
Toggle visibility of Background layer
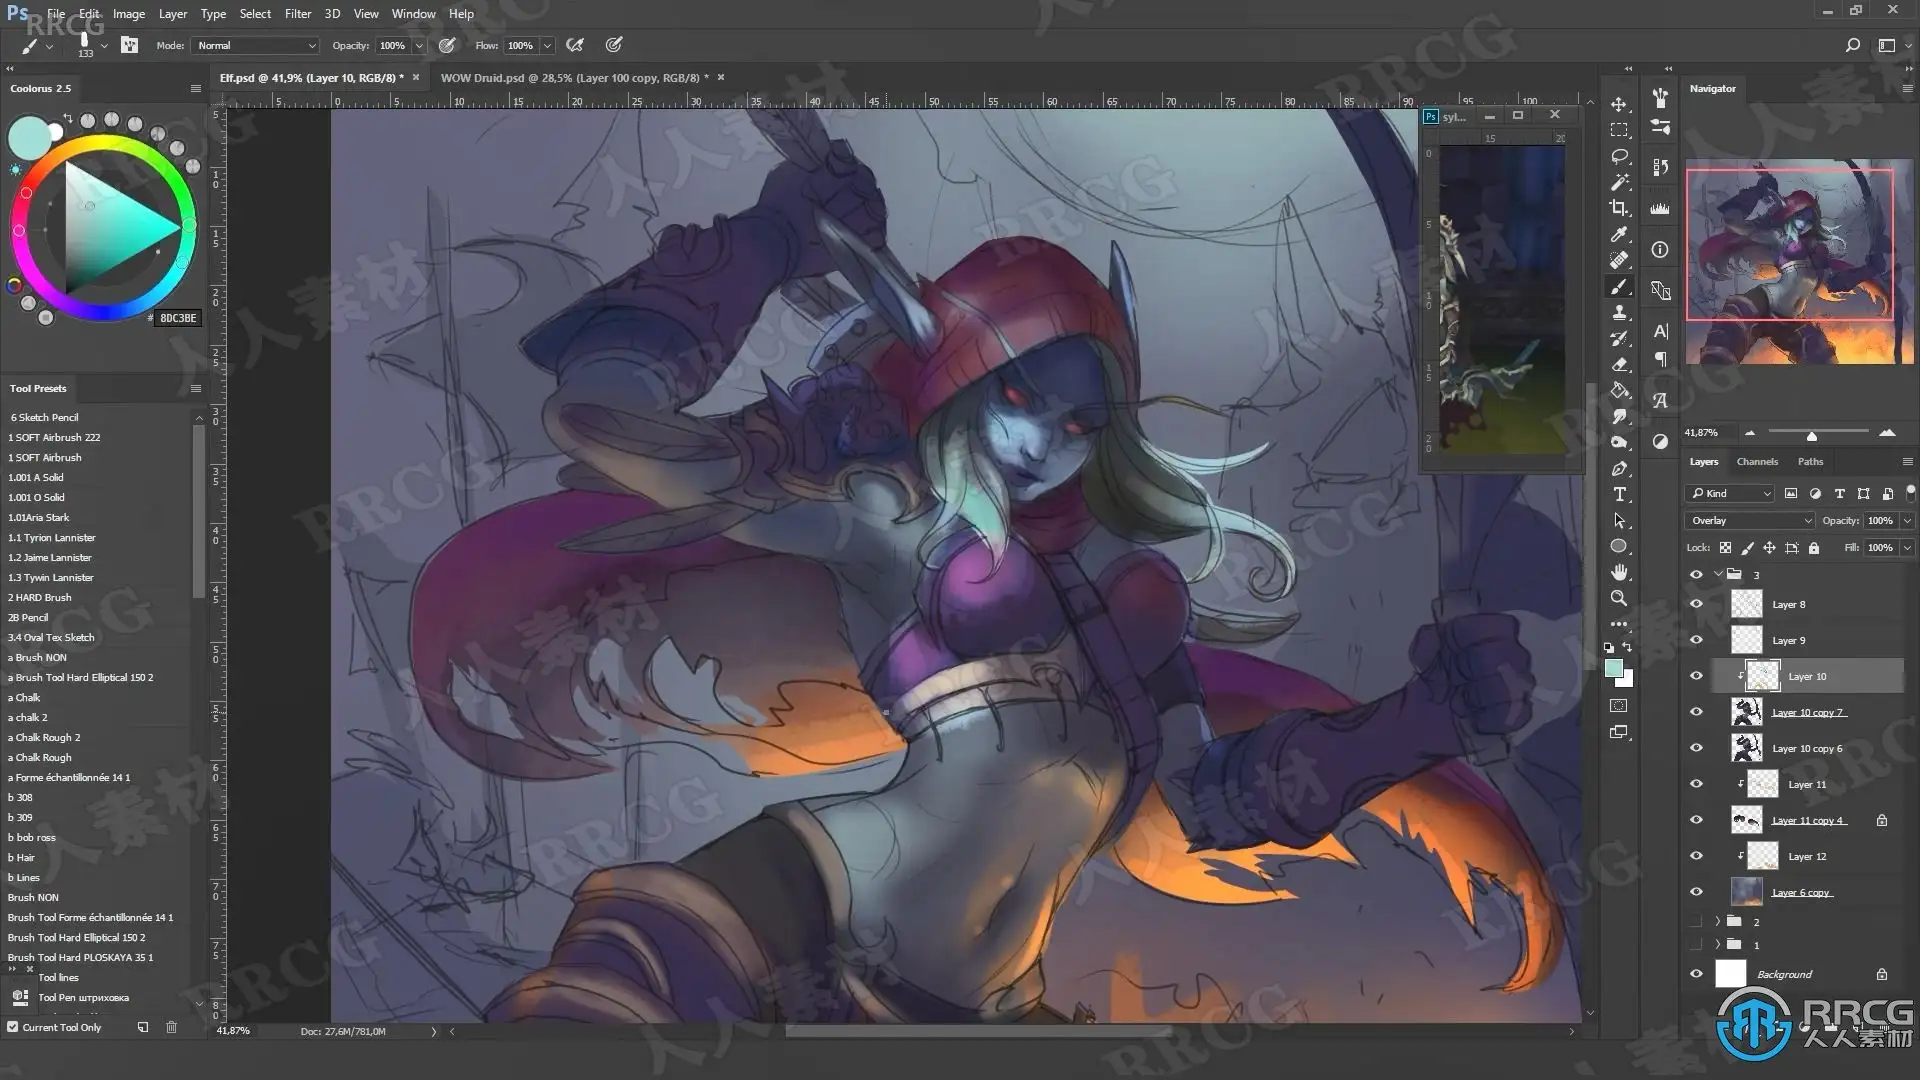1696,974
